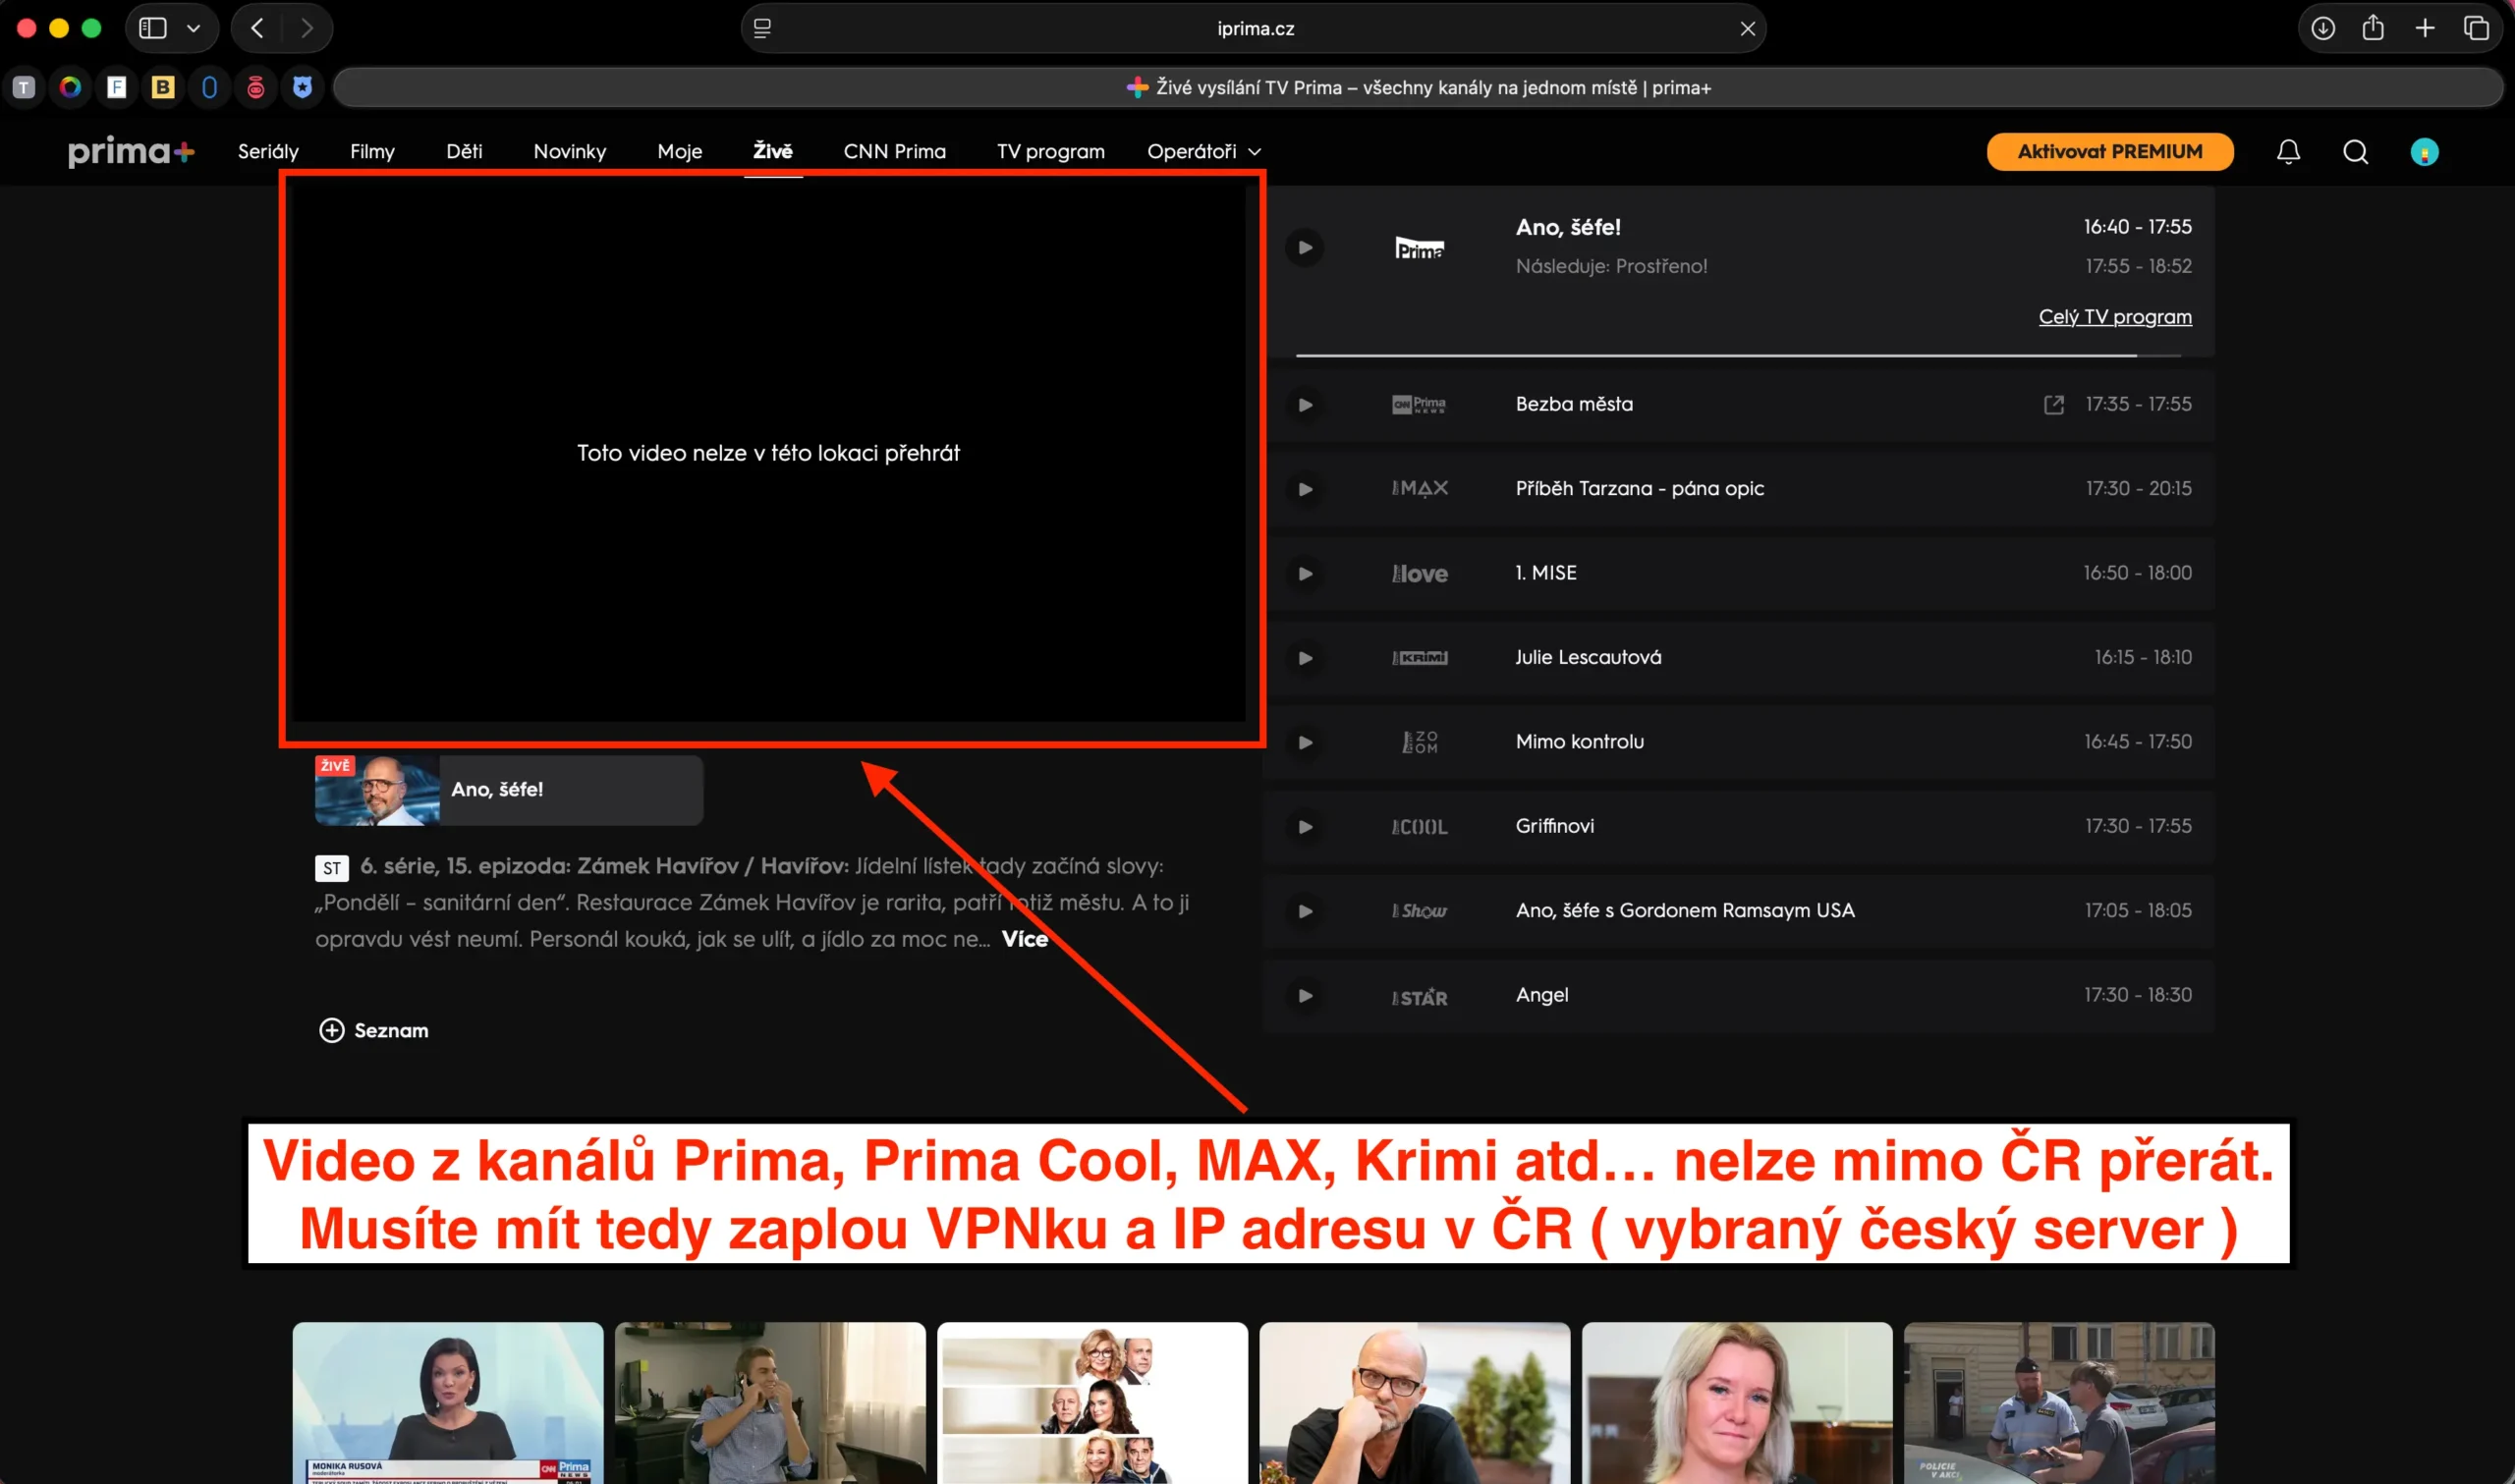Open the TV program menu item
This screenshot has width=2515, height=1484.
click(x=1050, y=152)
